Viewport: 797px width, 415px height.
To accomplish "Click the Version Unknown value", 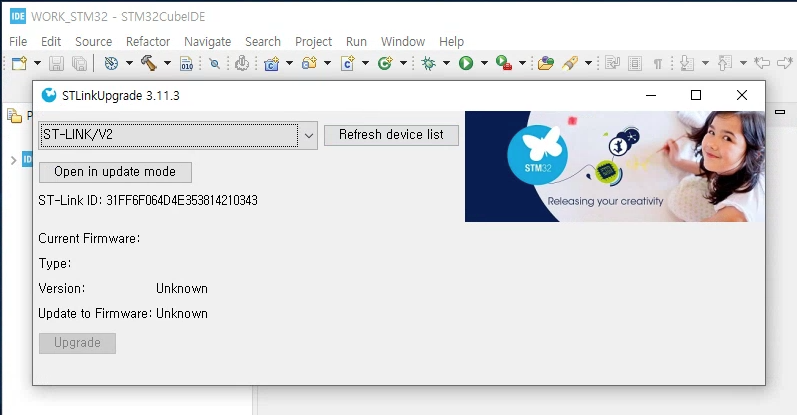I will pyautogui.click(x=182, y=289).
